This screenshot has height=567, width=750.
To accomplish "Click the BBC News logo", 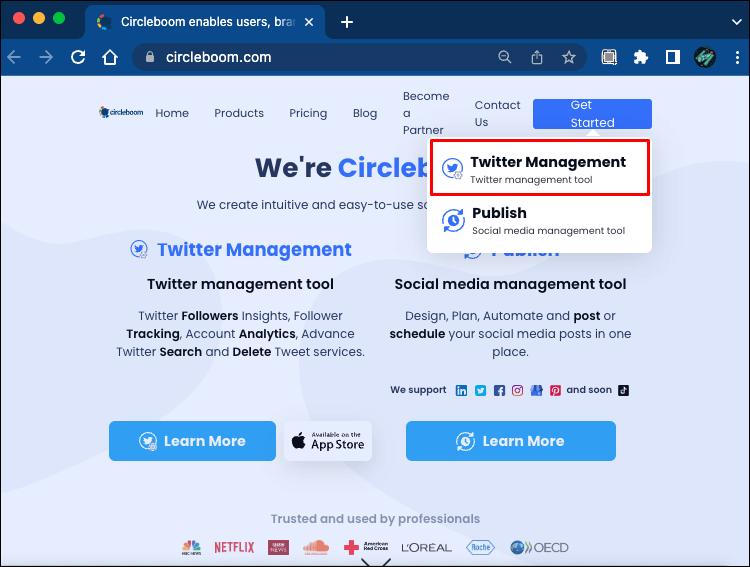I will [x=278, y=547].
